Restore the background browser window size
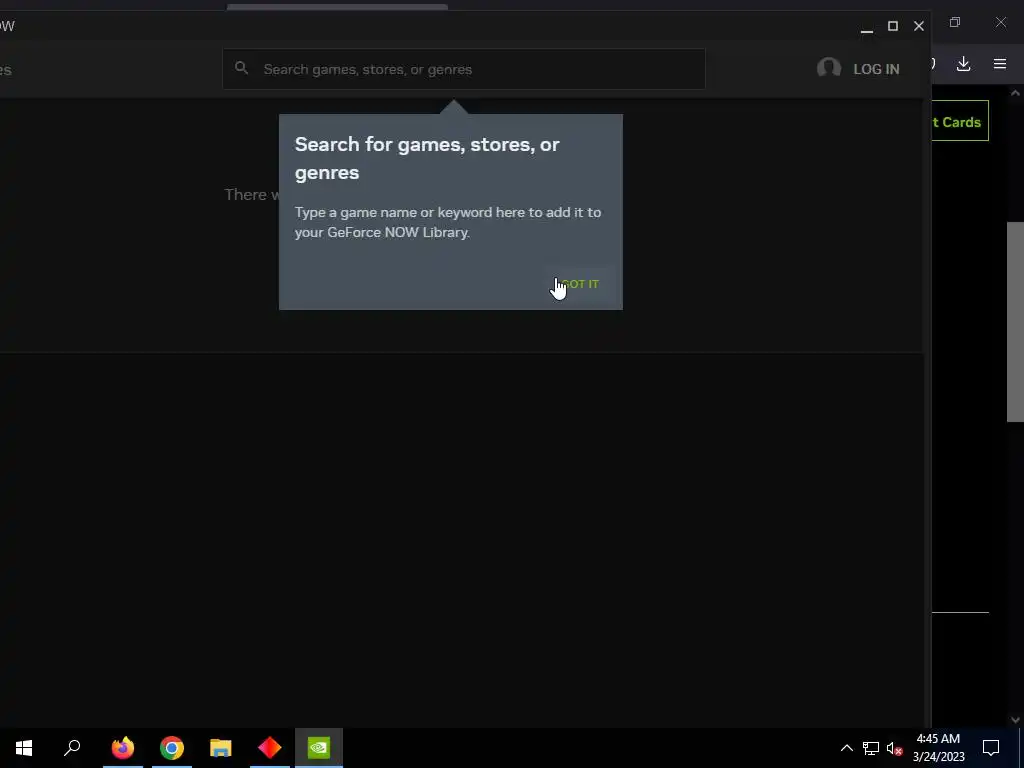 (x=955, y=22)
